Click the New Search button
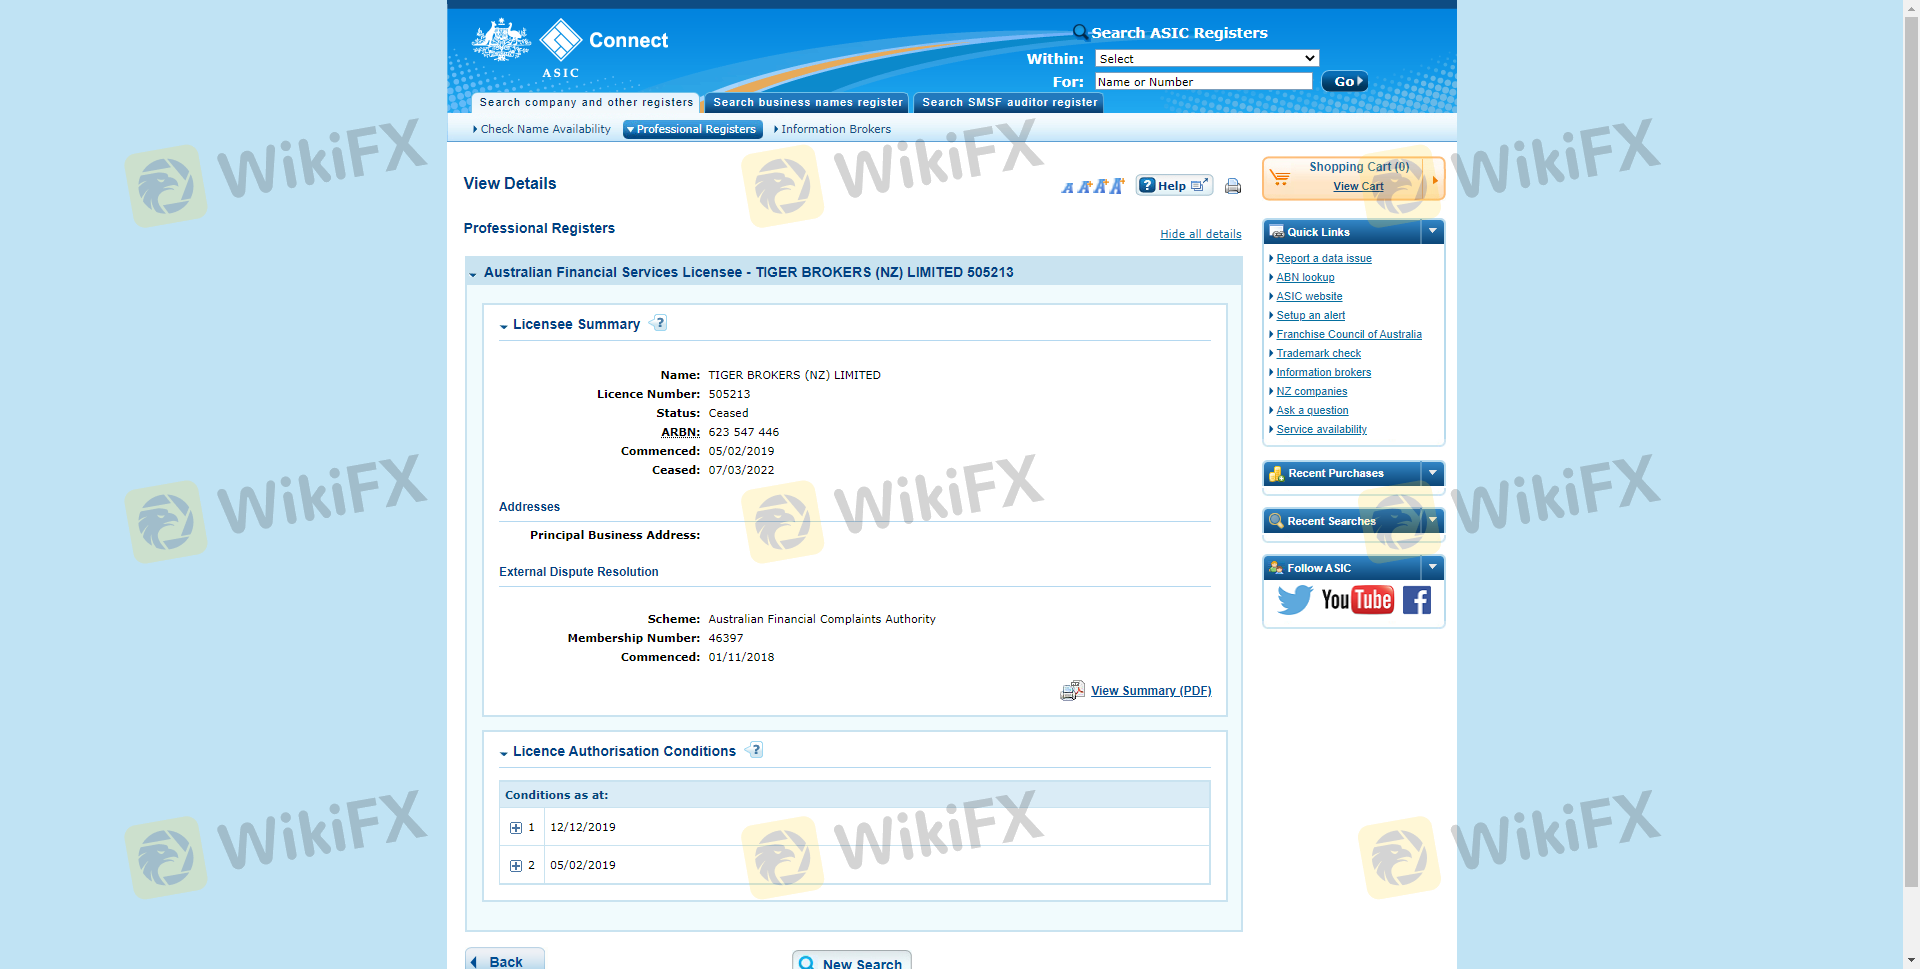This screenshot has width=1920, height=969. pos(852,961)
